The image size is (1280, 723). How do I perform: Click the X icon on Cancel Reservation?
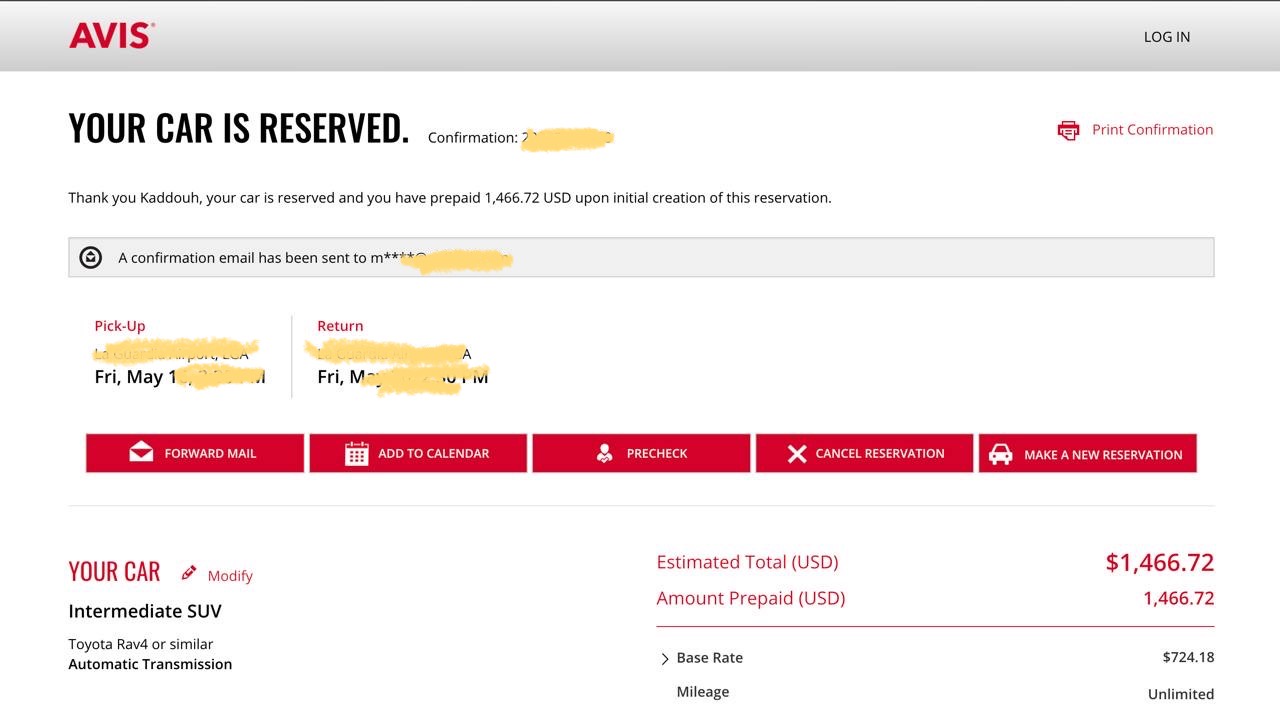click(x=796, y=454)
